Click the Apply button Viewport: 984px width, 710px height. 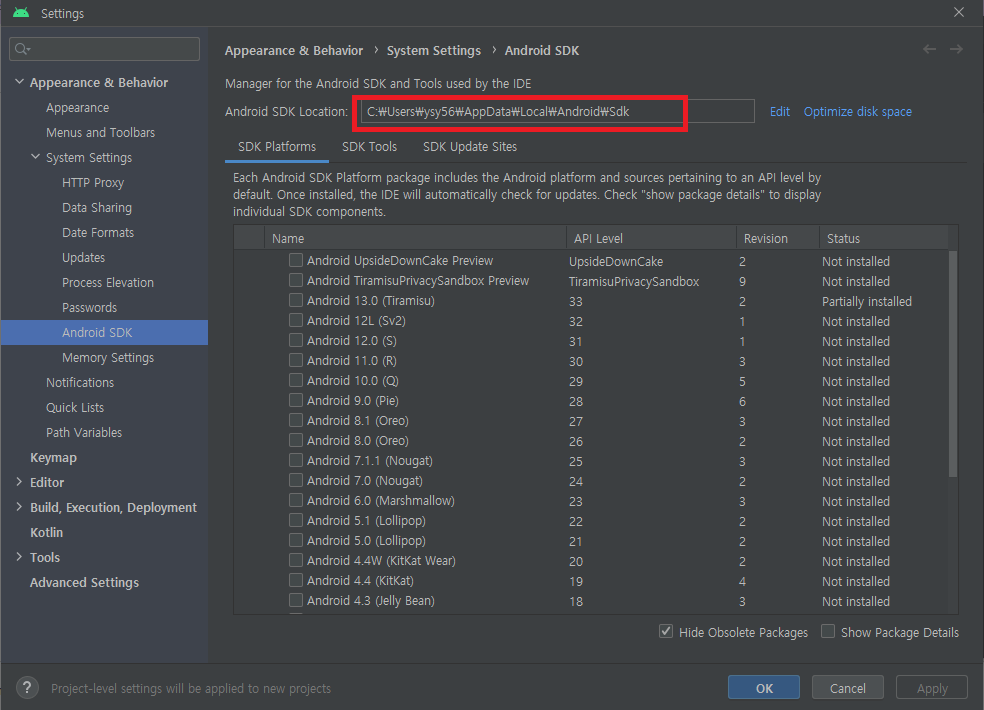[931, 688]
